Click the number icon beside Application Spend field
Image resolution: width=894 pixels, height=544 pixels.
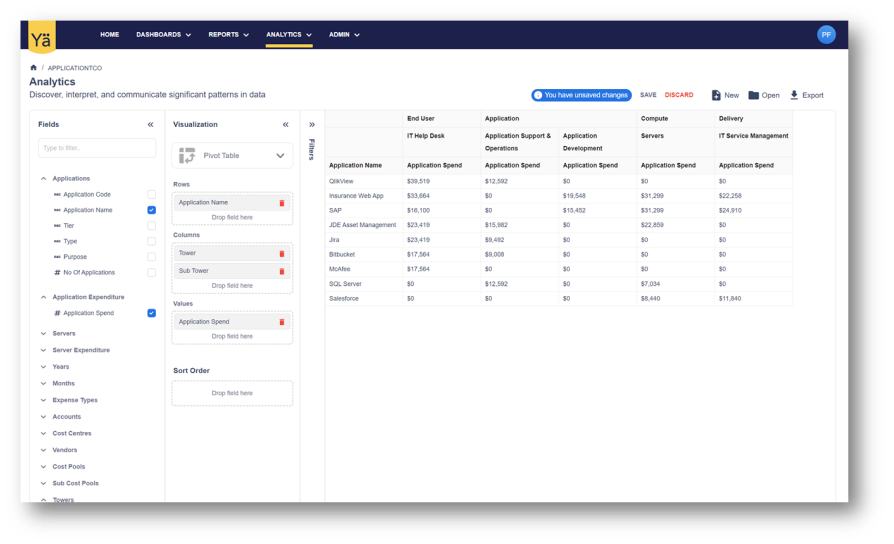click(x=57, y=313)
